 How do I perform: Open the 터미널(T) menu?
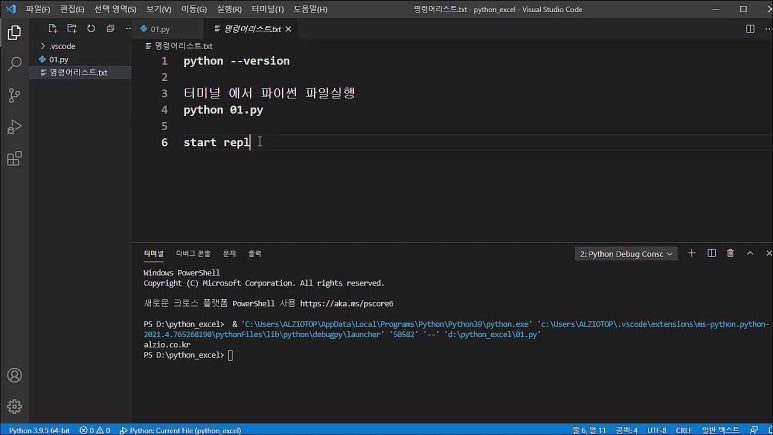[x=268, y=9]
